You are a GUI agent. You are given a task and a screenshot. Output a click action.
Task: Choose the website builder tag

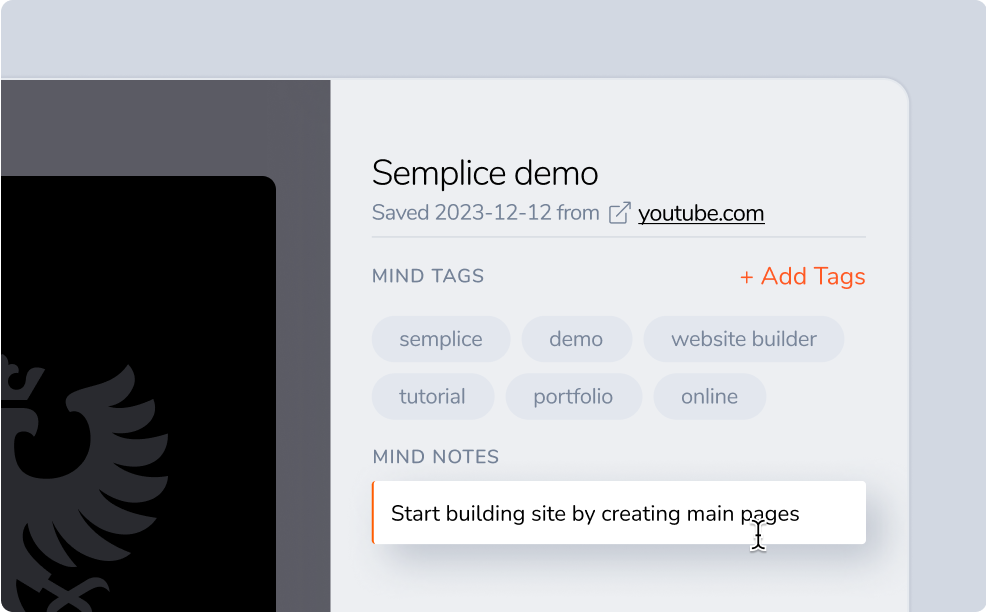pyautogui.click(x=743, y=339)
